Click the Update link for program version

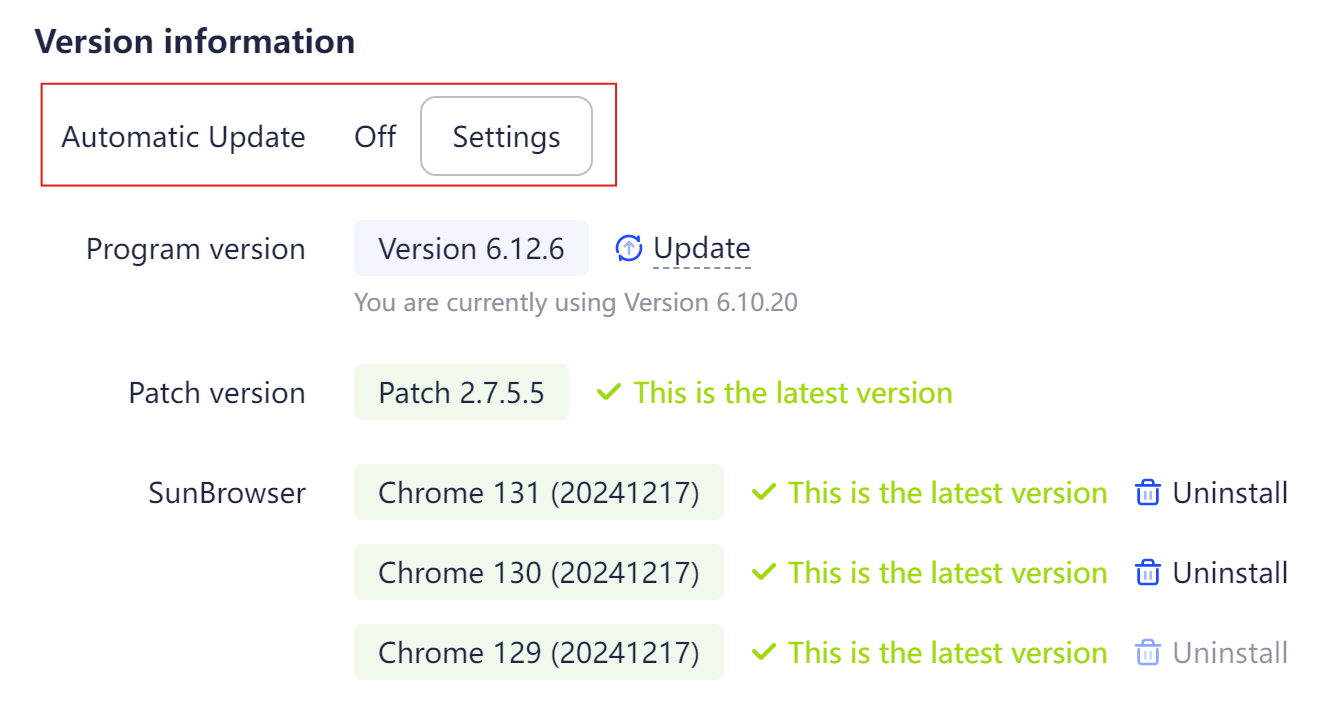pos(702,248)
